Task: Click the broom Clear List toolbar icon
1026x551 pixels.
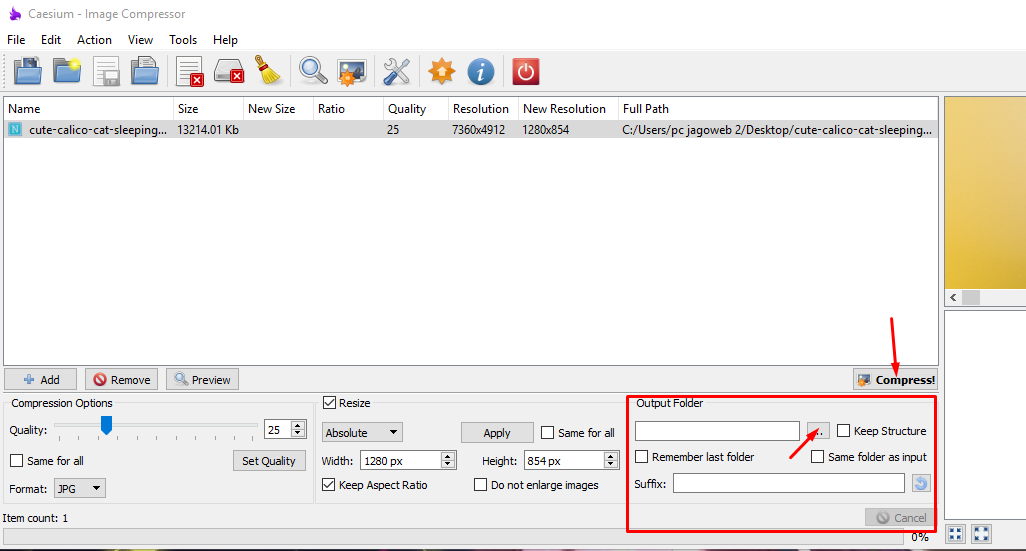Action: point(266,71)
